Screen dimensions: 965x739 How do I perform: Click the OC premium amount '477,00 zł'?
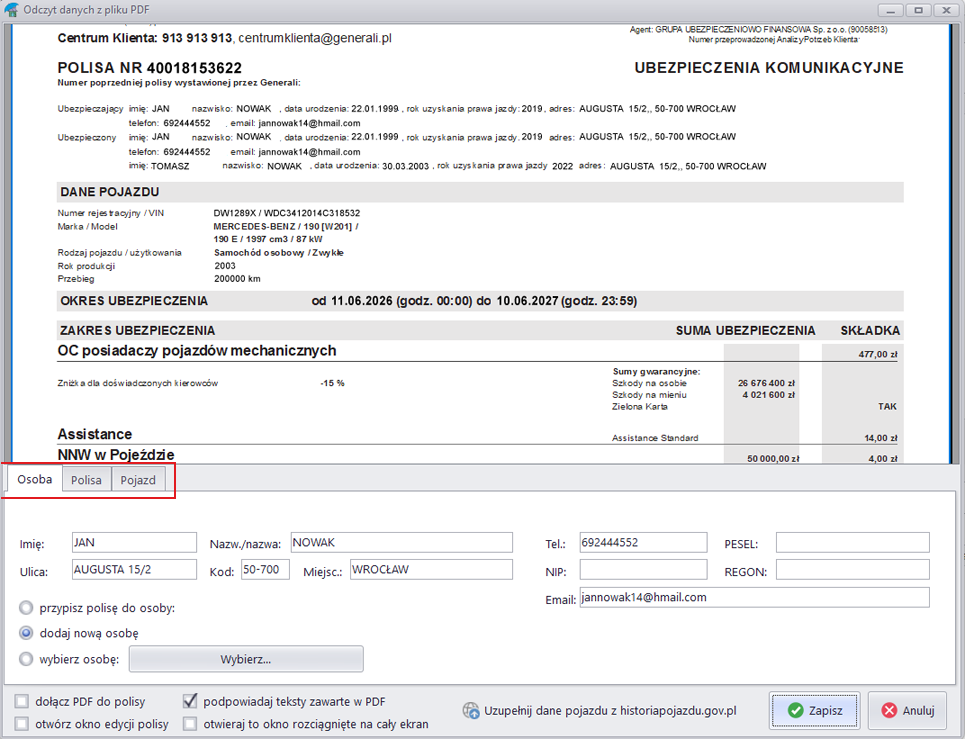pyautogui.click(x=878, y=354)
